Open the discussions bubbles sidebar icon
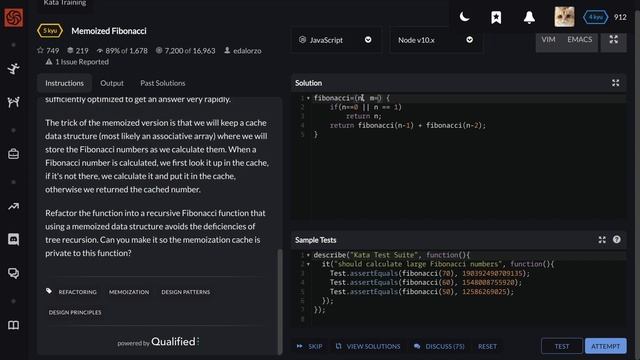The image size is (640, 360). (x=13, y=273)
